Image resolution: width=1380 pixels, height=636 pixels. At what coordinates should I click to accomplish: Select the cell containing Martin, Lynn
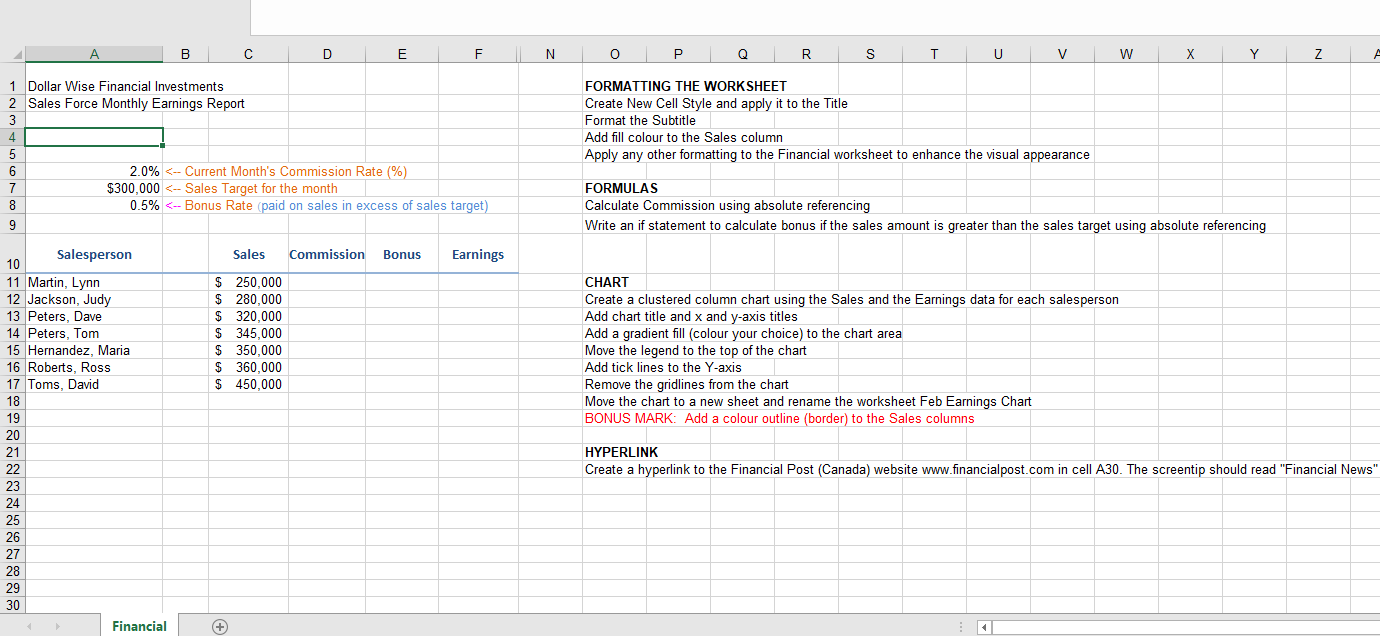pos(94,282)
